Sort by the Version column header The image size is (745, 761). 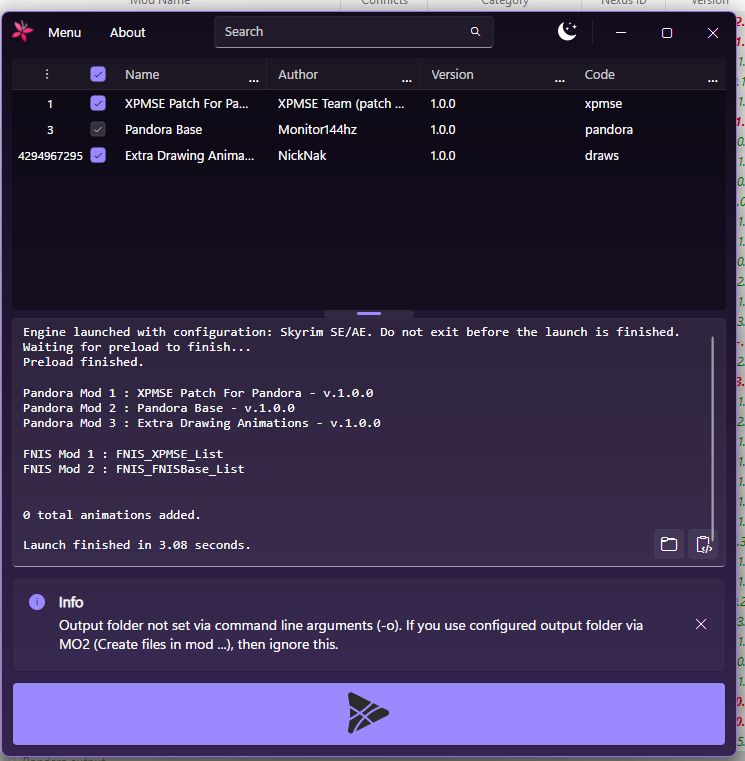[x=452, y=74]
